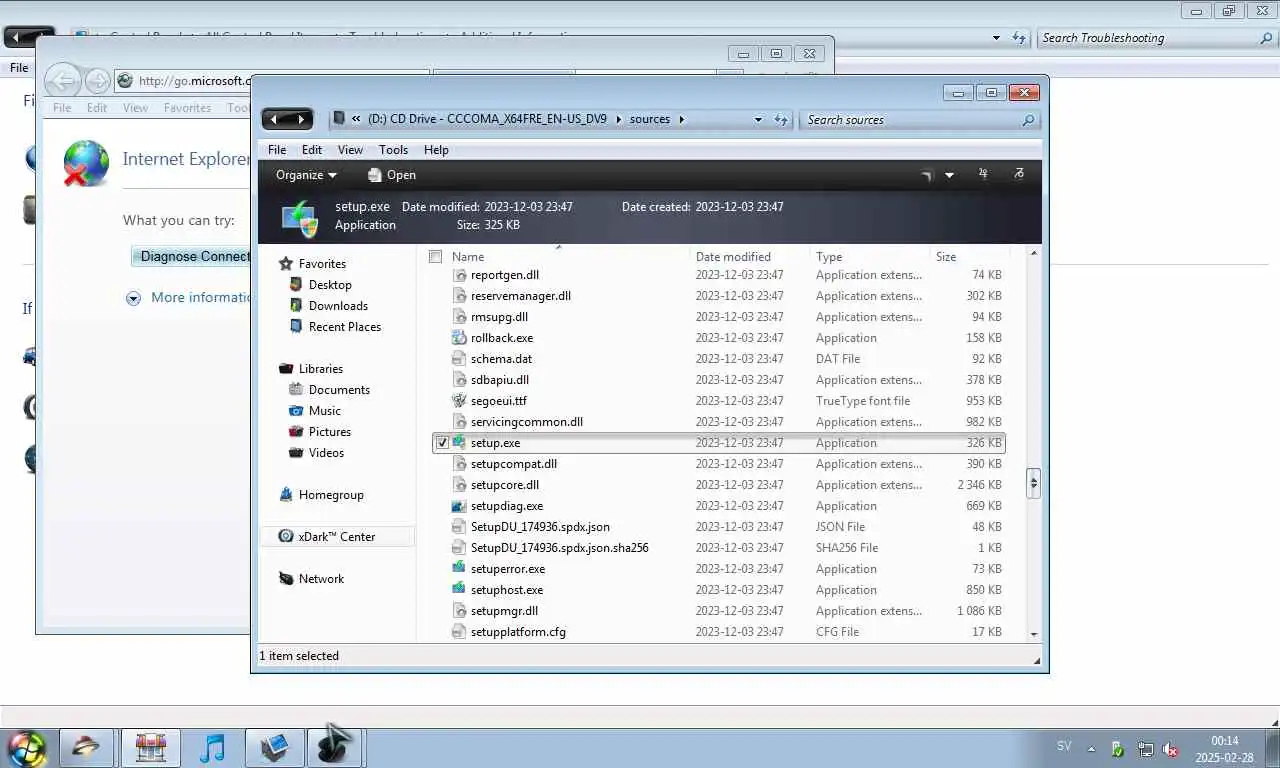Click the network tray icon
The height and width of the screenshot is (768, 1280).
(1145, 749)
